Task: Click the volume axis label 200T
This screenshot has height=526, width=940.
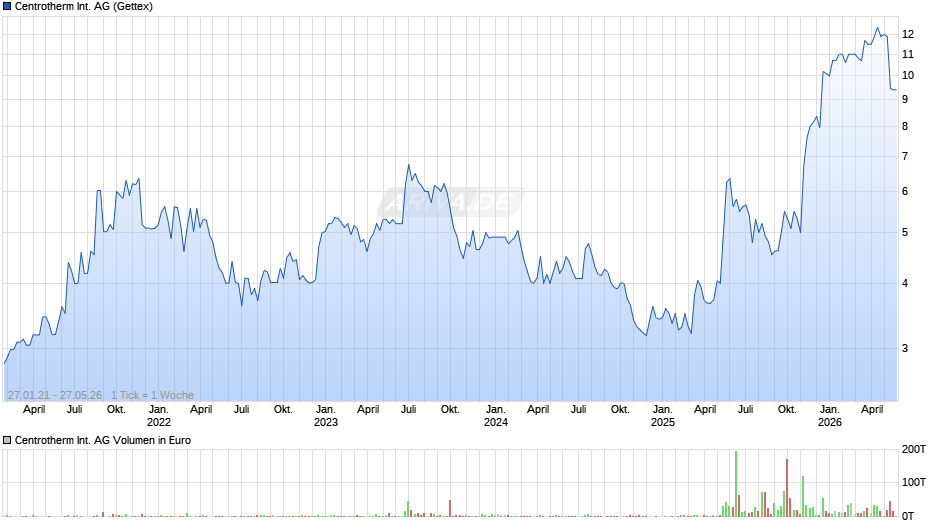Action: (x=914, y=449)
